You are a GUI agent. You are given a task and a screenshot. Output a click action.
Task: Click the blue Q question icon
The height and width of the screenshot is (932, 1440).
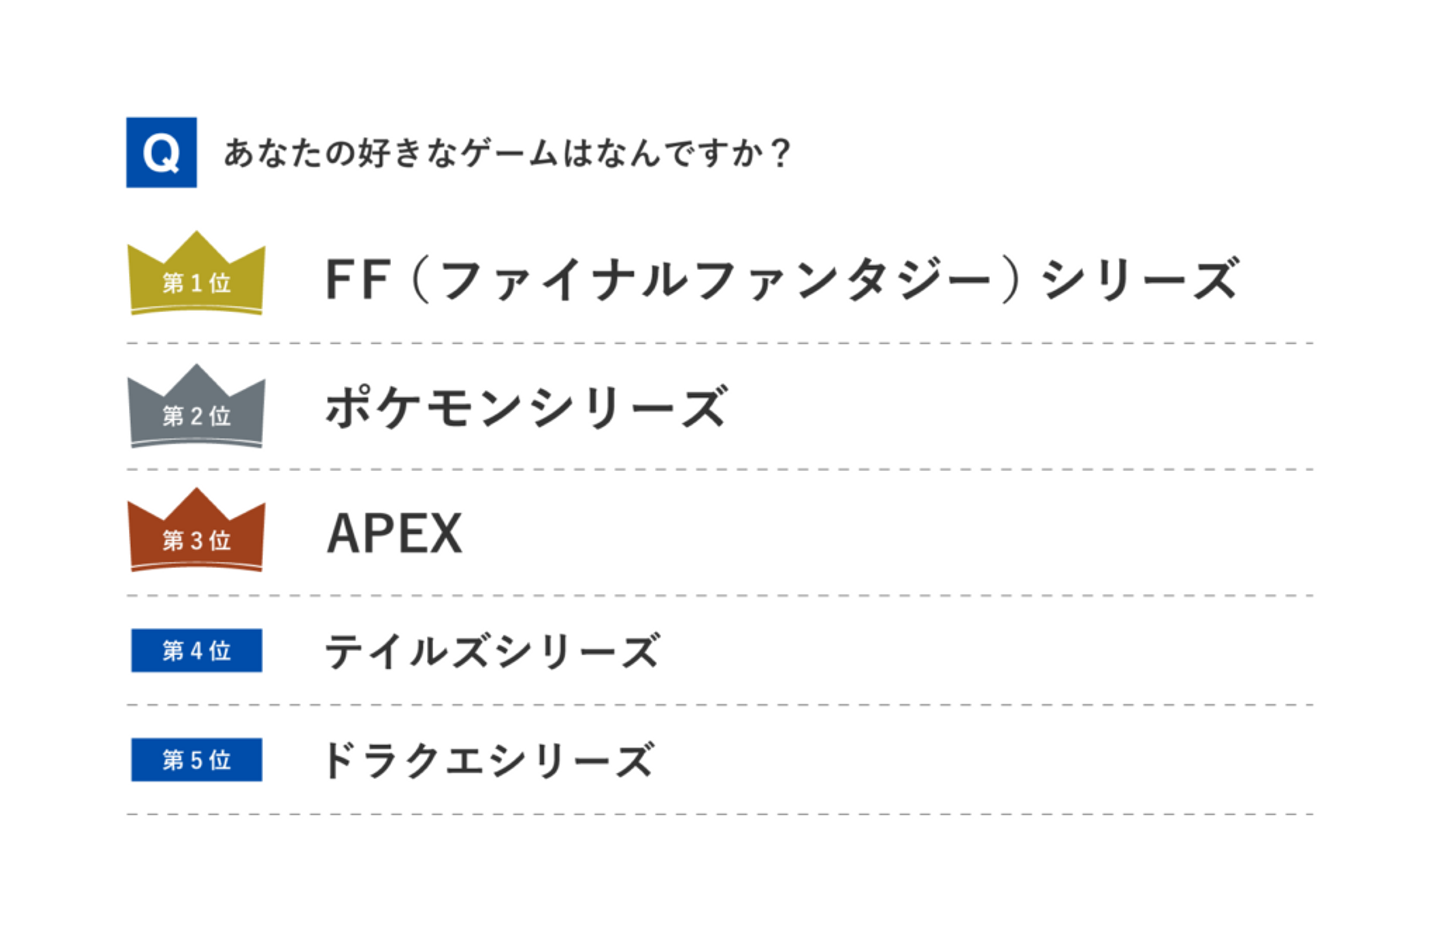click(161, 153)
